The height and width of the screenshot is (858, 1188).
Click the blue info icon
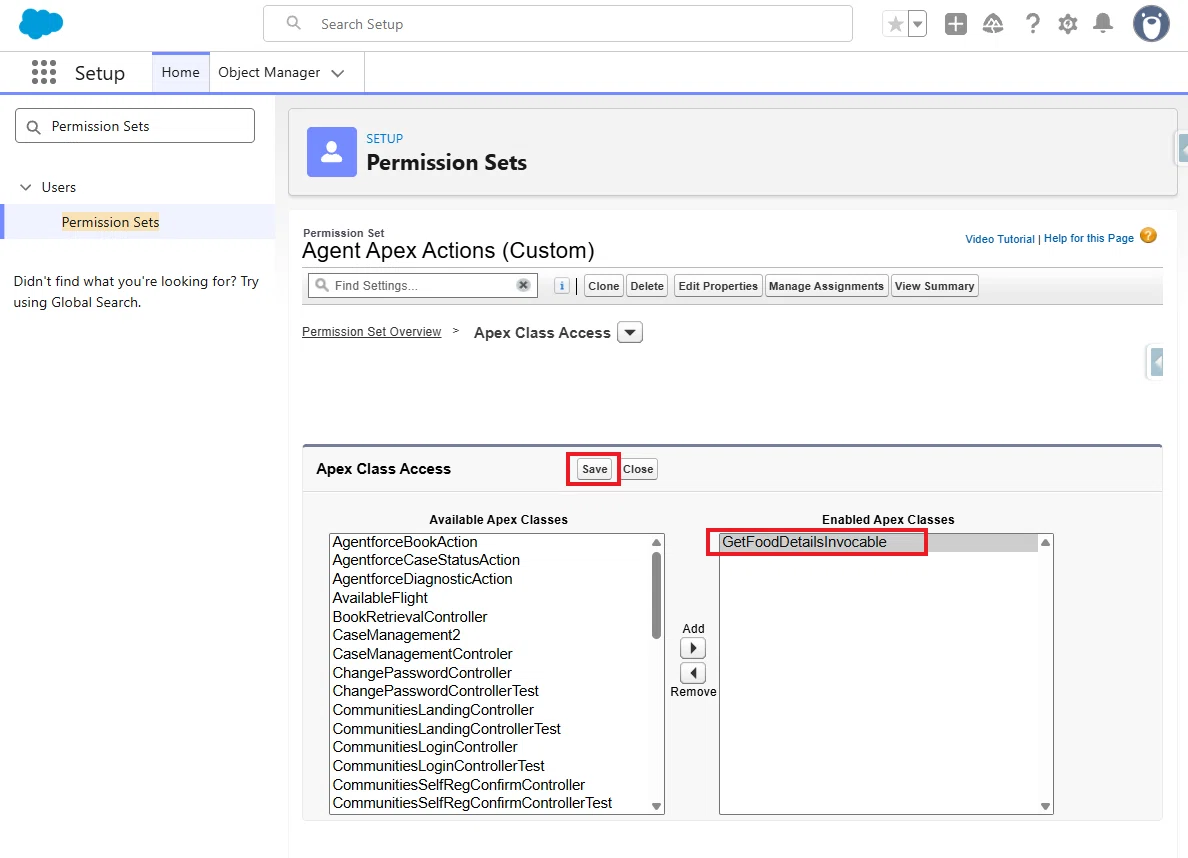[561, 286]
